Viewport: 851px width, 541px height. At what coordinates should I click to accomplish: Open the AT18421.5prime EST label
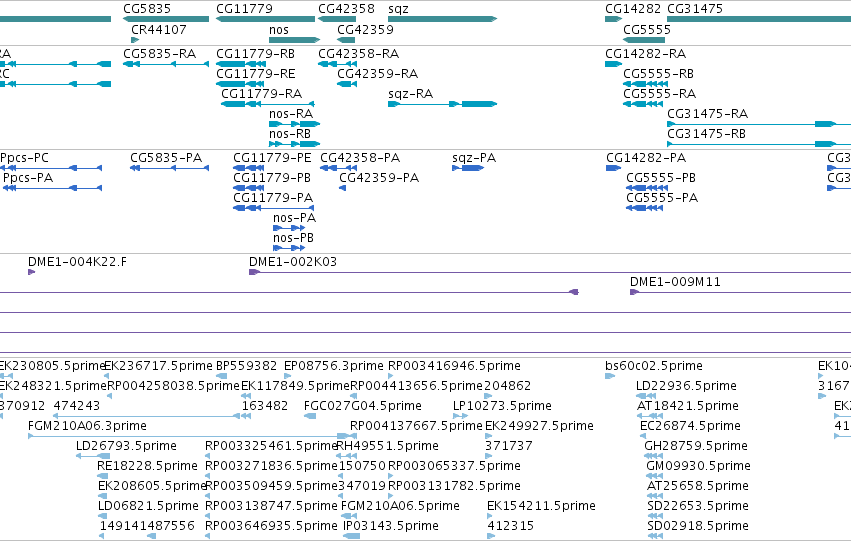tap(687, 406)
